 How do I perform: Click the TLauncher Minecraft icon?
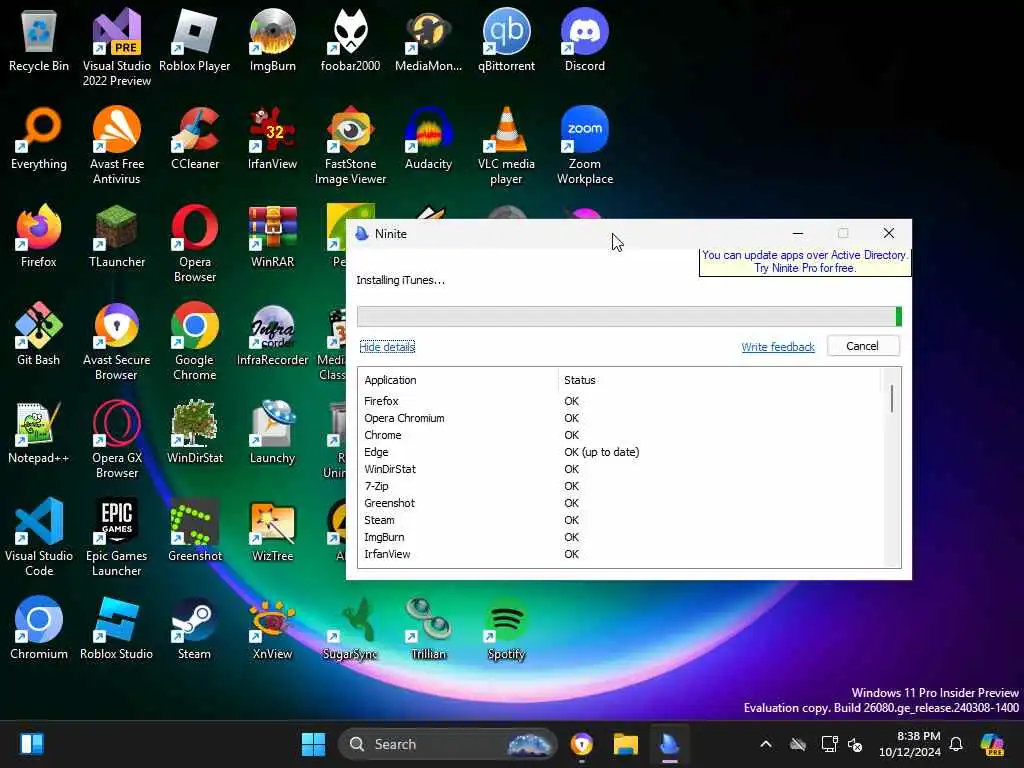click(116, 236)
